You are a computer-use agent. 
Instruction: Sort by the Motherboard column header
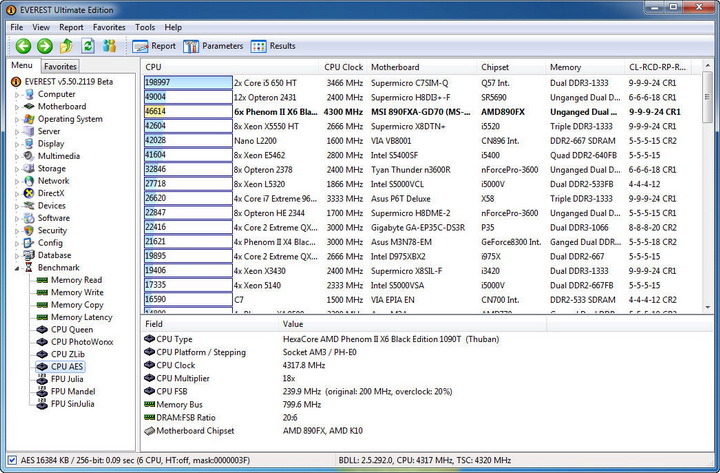[x=422, y=67]
